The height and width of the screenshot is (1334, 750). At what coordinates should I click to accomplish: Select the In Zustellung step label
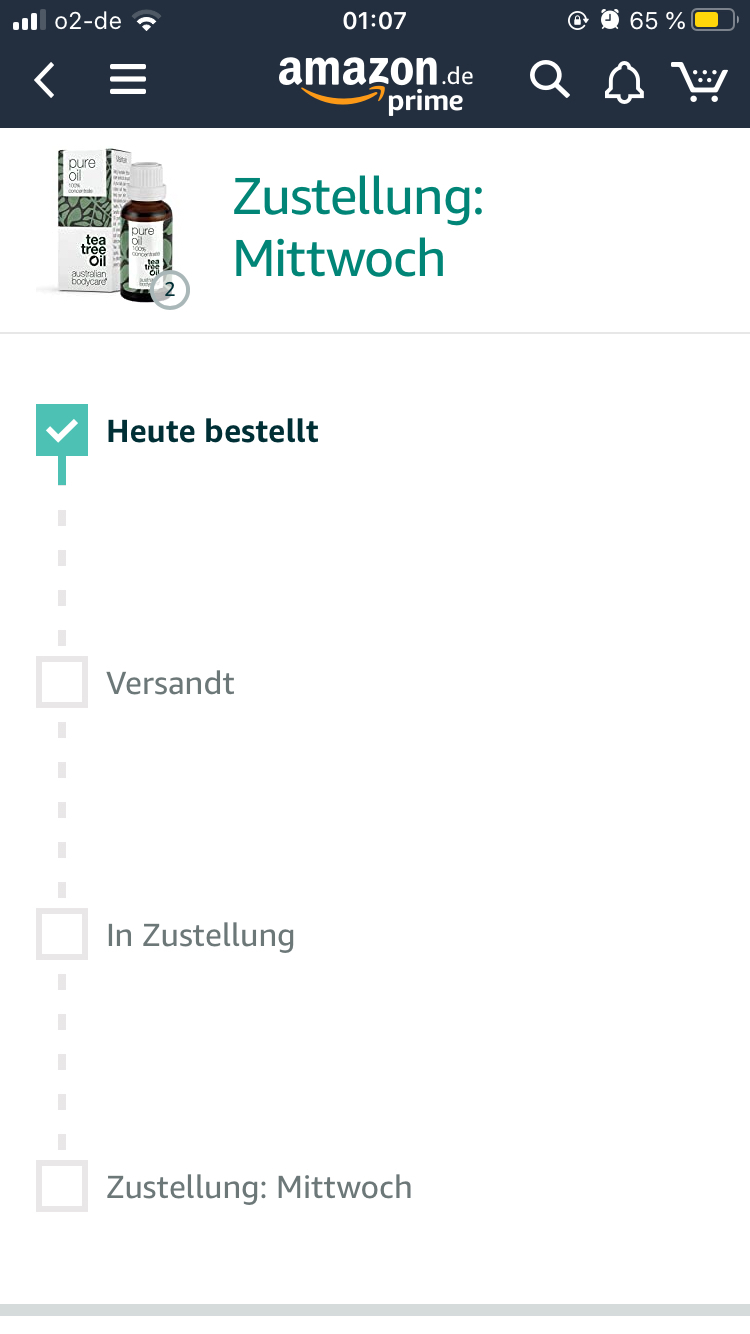pyautogui.click(x=201, y=936)
